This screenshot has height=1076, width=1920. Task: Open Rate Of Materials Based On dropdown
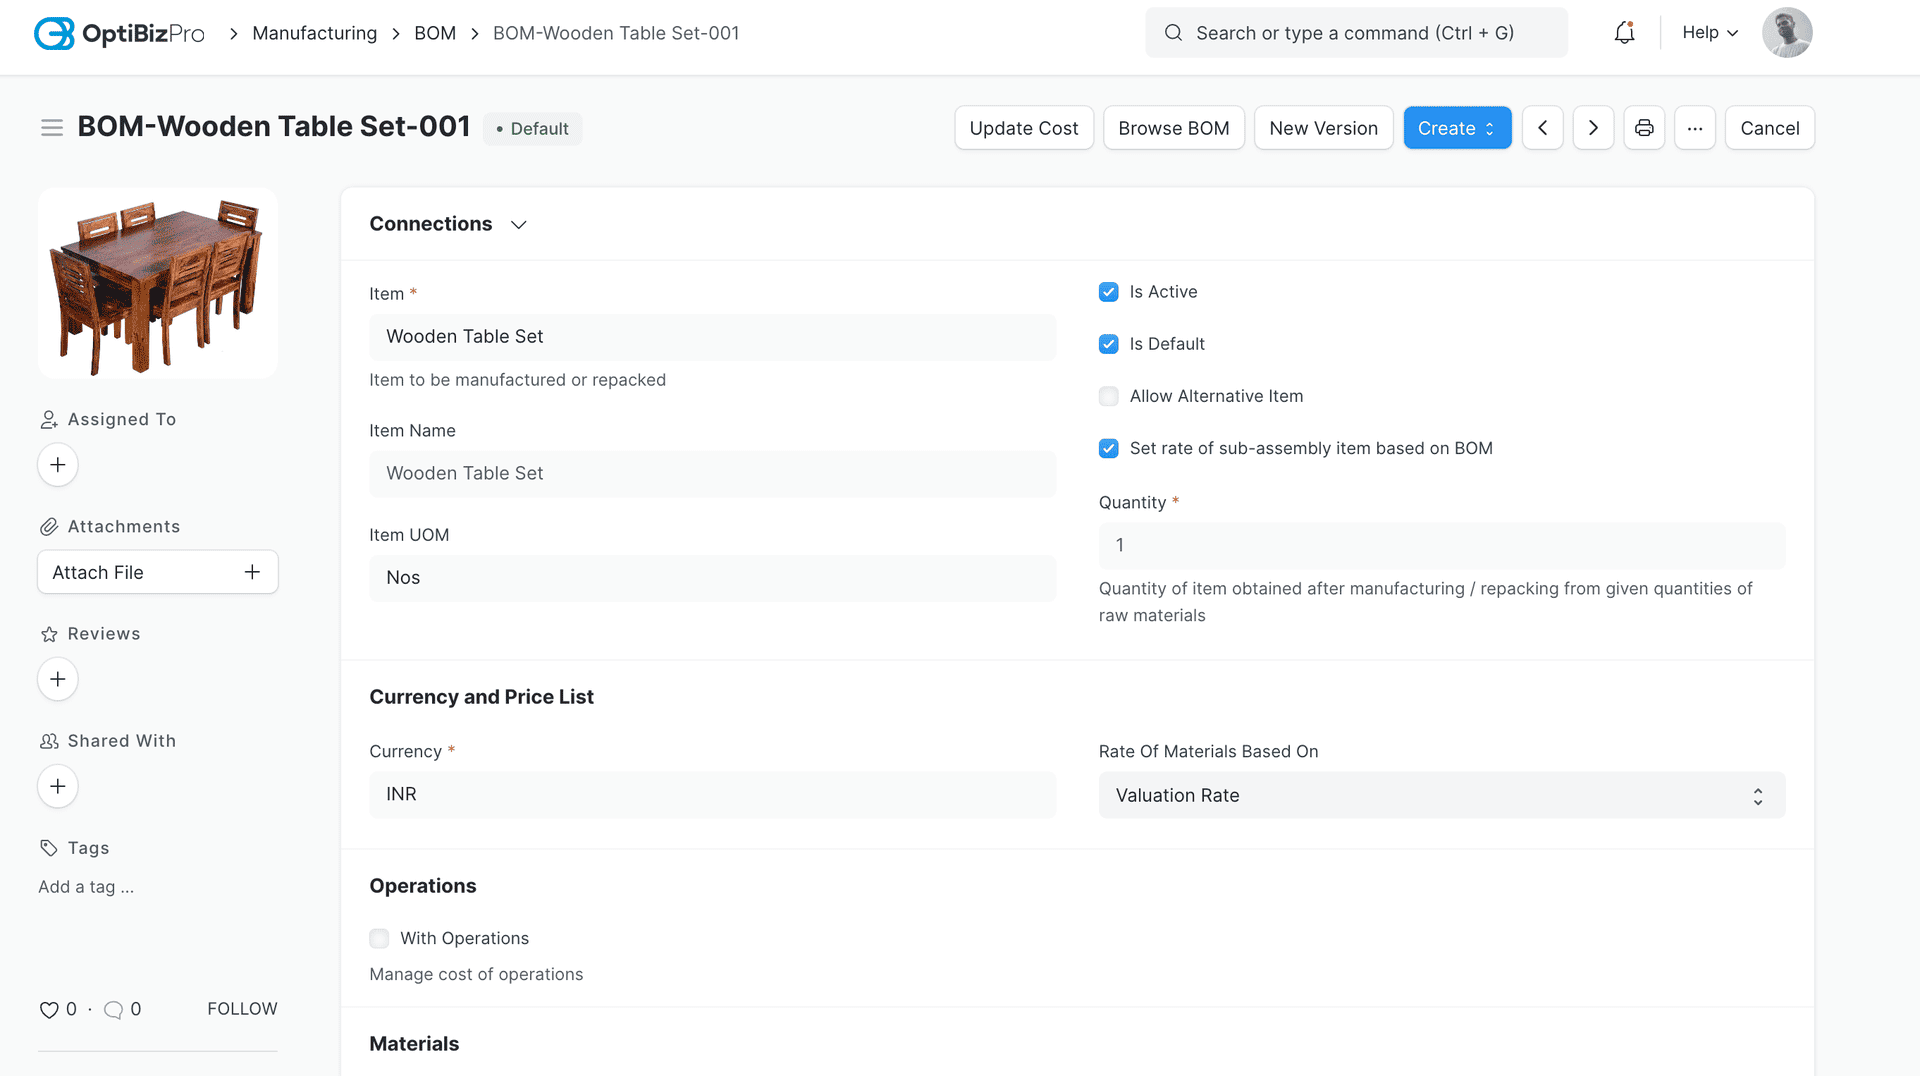[1441, 795]
